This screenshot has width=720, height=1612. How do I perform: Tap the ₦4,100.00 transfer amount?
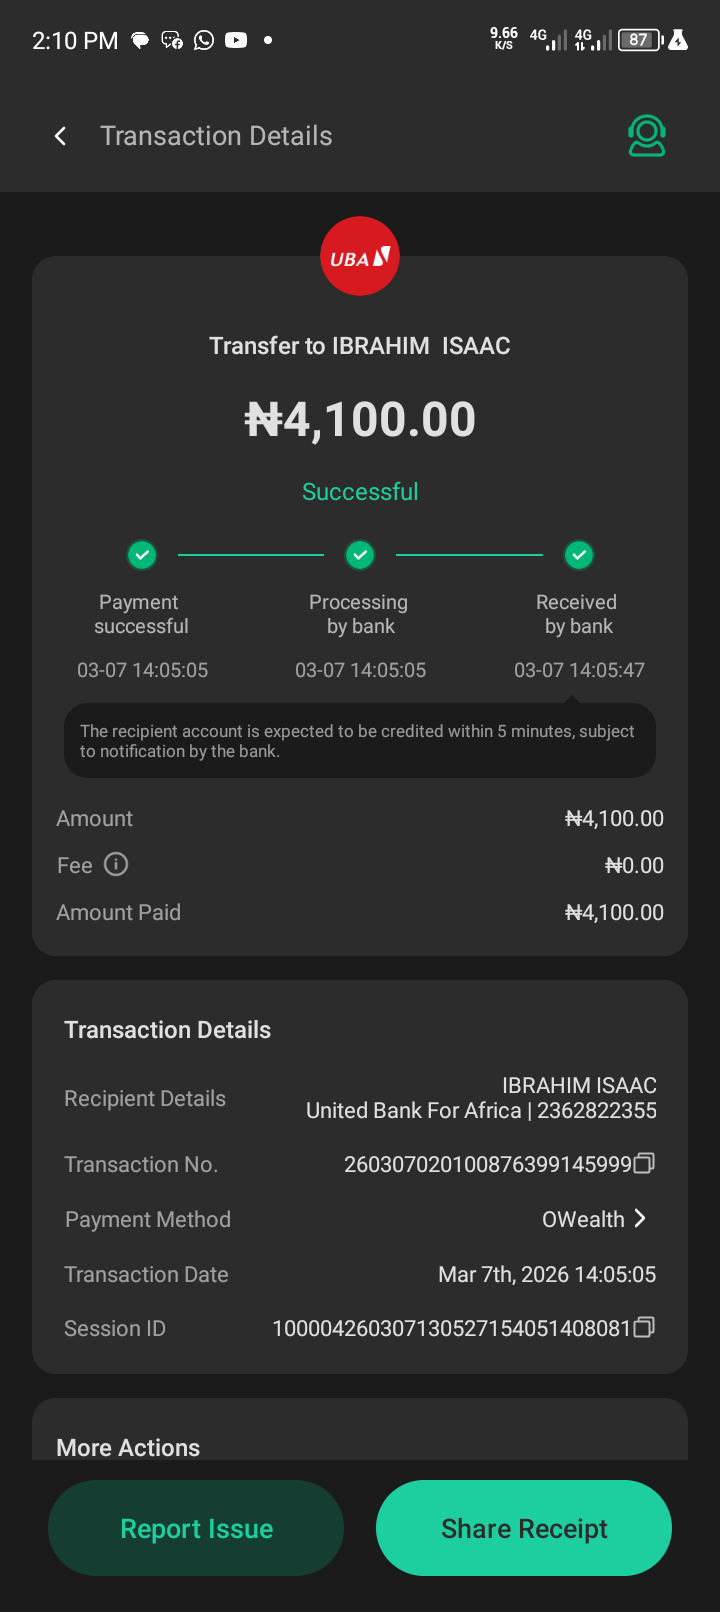point(360,419)
